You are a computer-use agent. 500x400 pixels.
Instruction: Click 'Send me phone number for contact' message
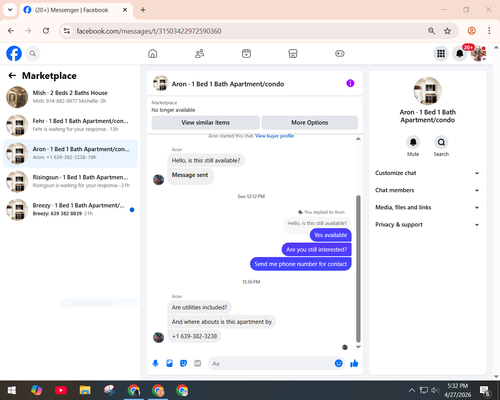301,264
